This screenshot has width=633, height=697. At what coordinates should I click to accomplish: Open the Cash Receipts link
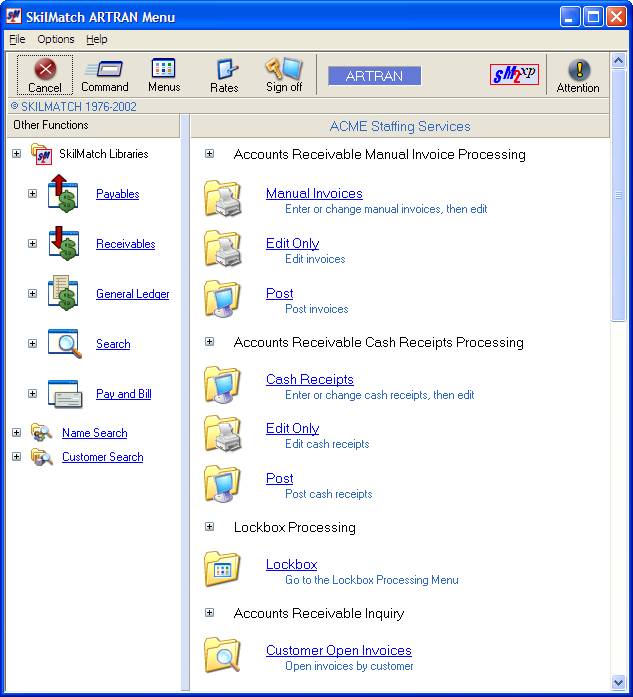(309, 379)
